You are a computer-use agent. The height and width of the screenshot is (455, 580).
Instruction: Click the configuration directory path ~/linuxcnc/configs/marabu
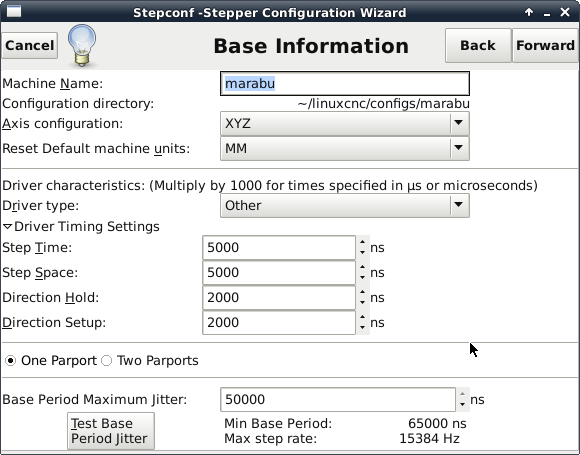(384, 104)
